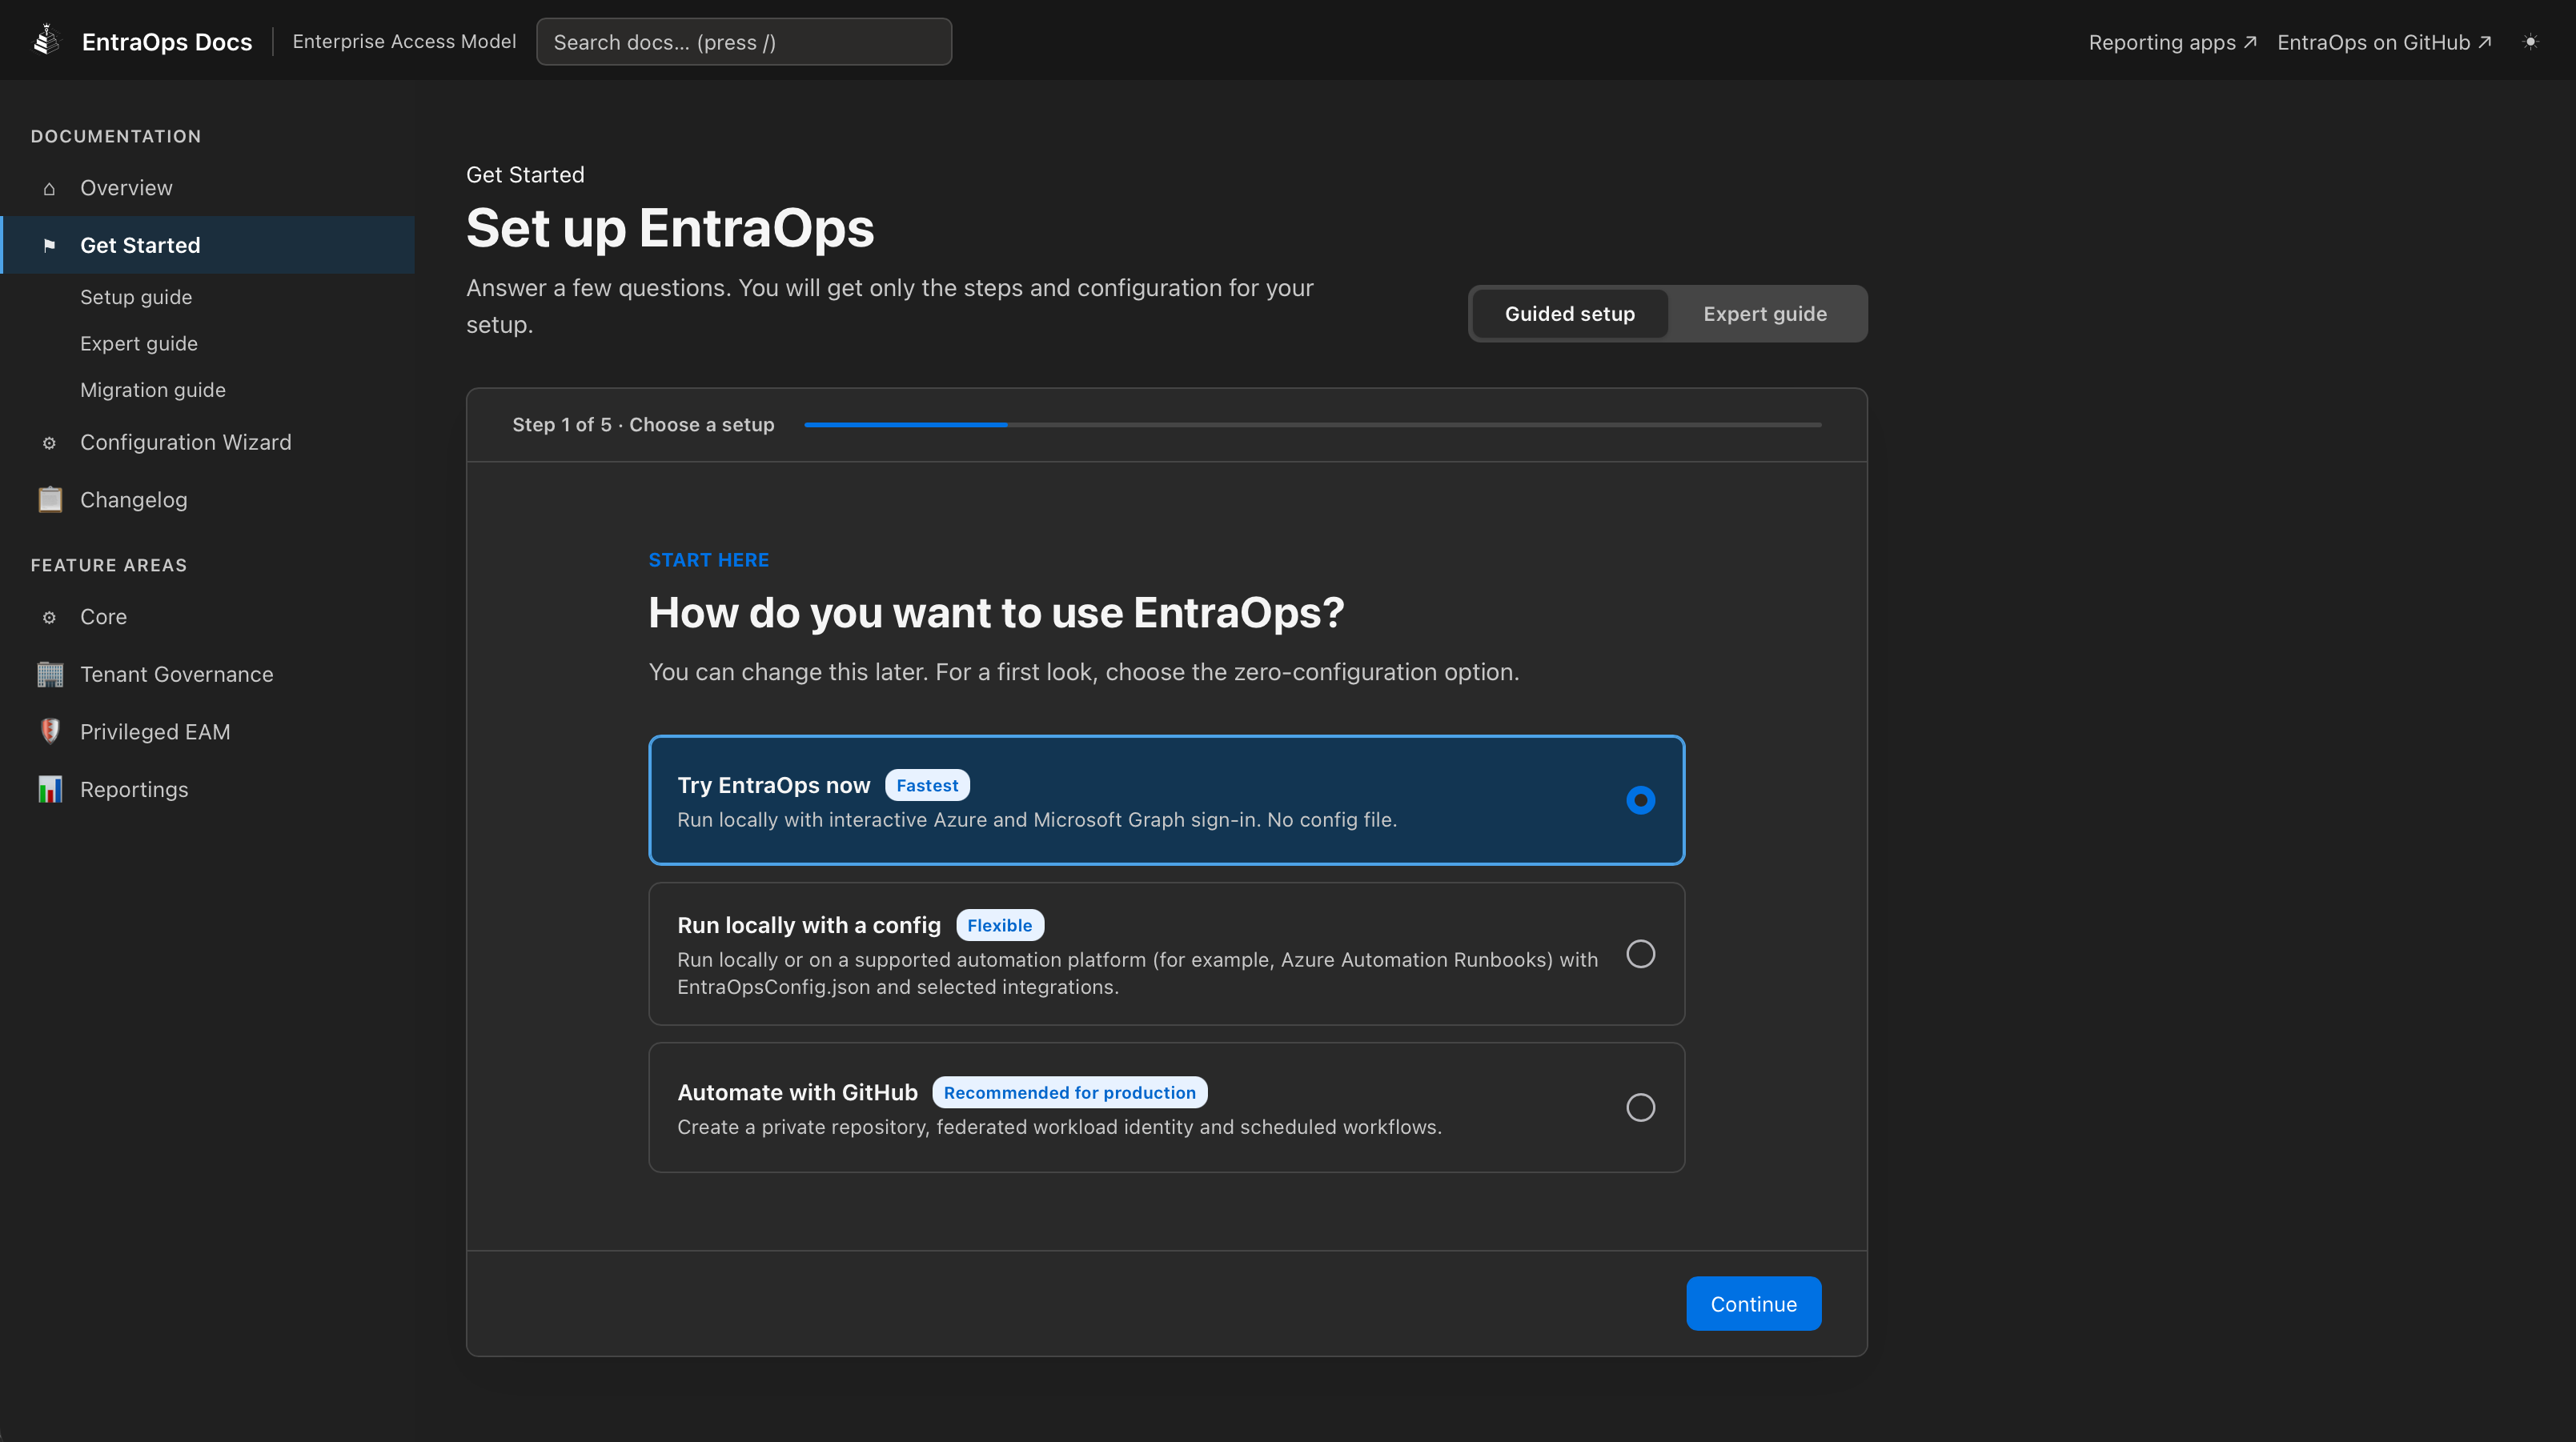Click the Flexible badge
This screenshot has height=1442, width=2576.
[999, 925]
